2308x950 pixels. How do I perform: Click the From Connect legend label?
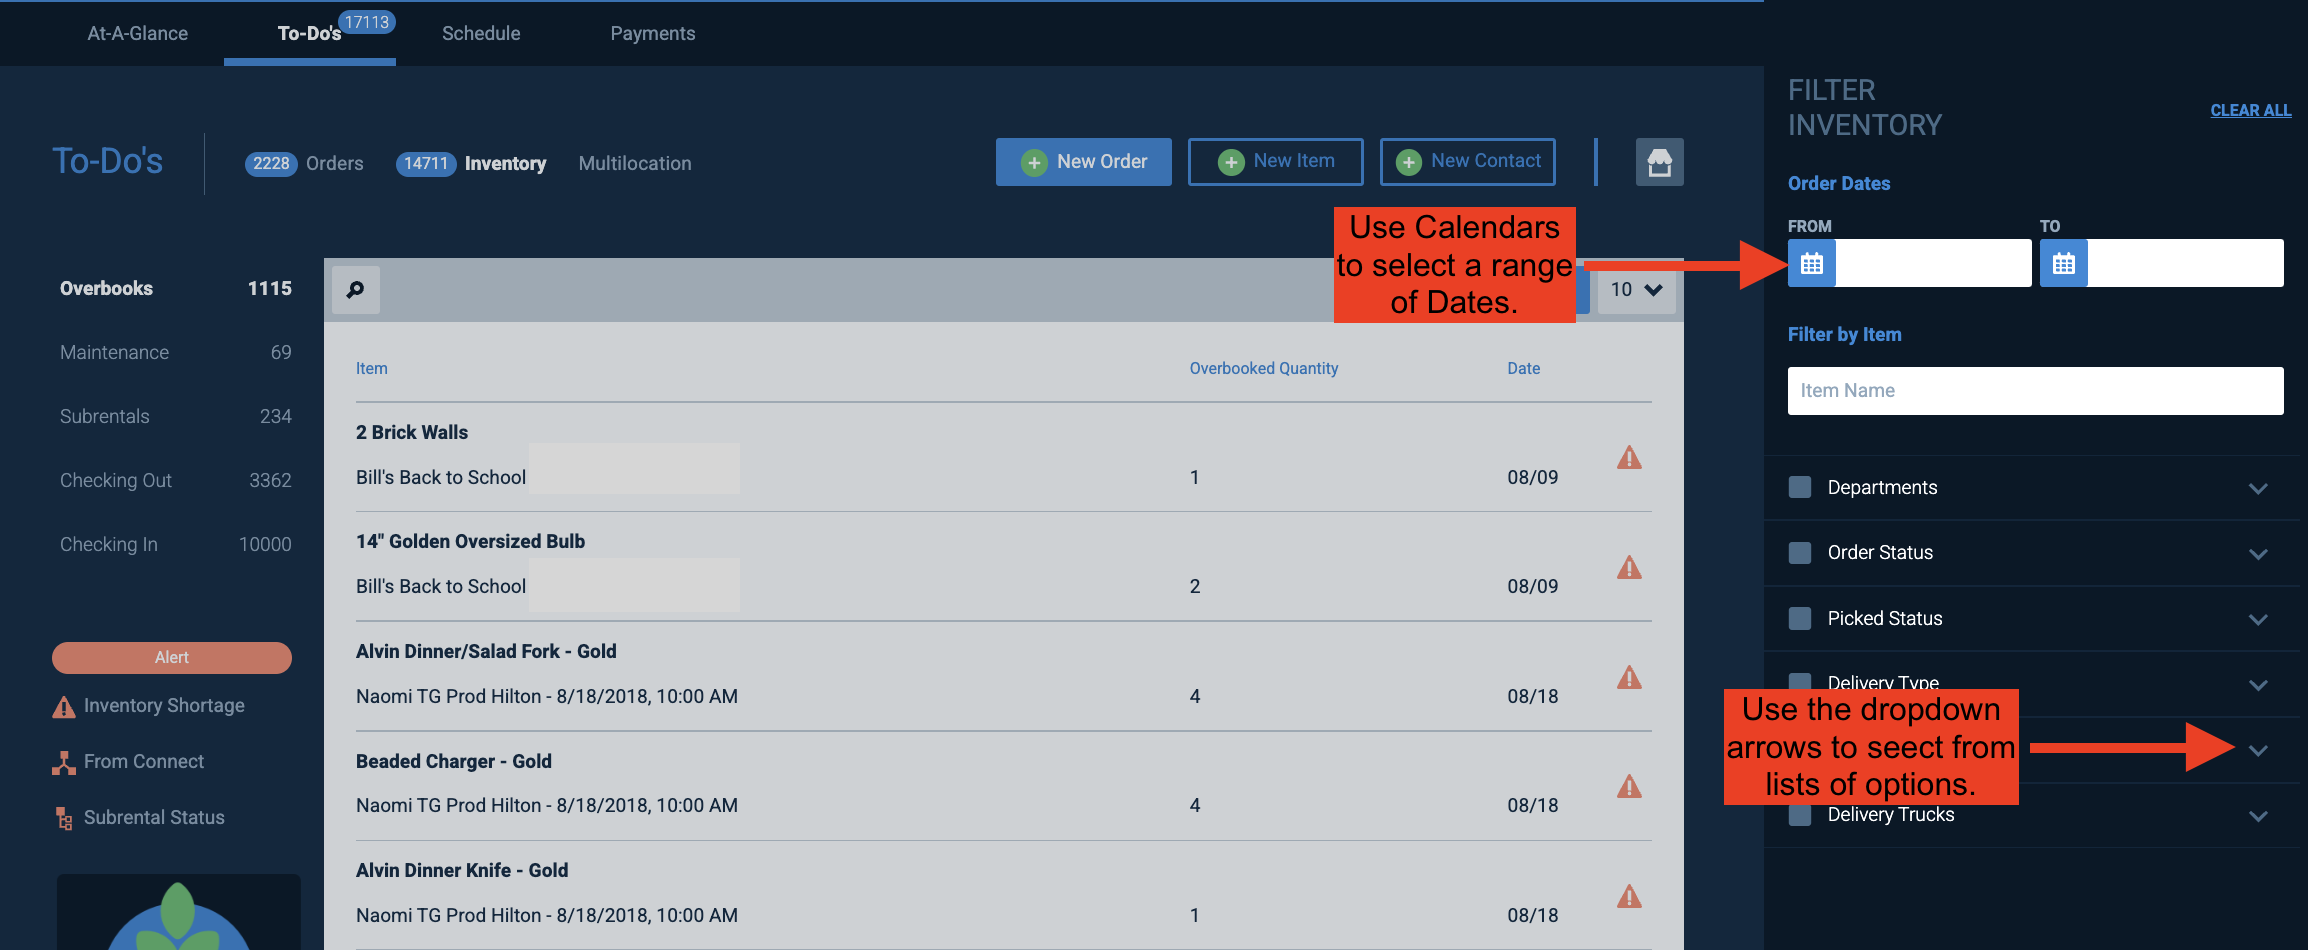144,762
